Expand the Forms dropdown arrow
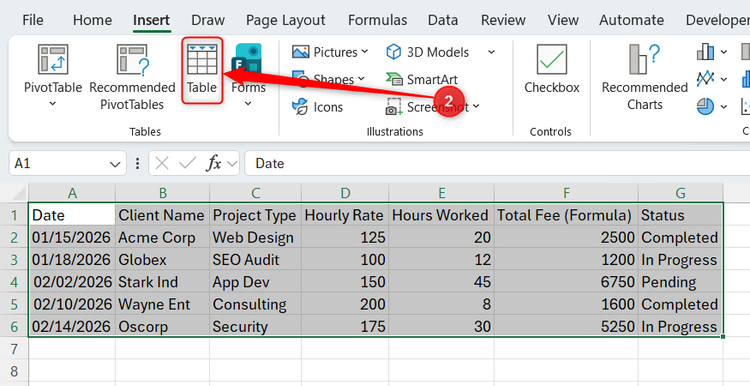This screenshot has width=750, height=386. click(248, 103)
